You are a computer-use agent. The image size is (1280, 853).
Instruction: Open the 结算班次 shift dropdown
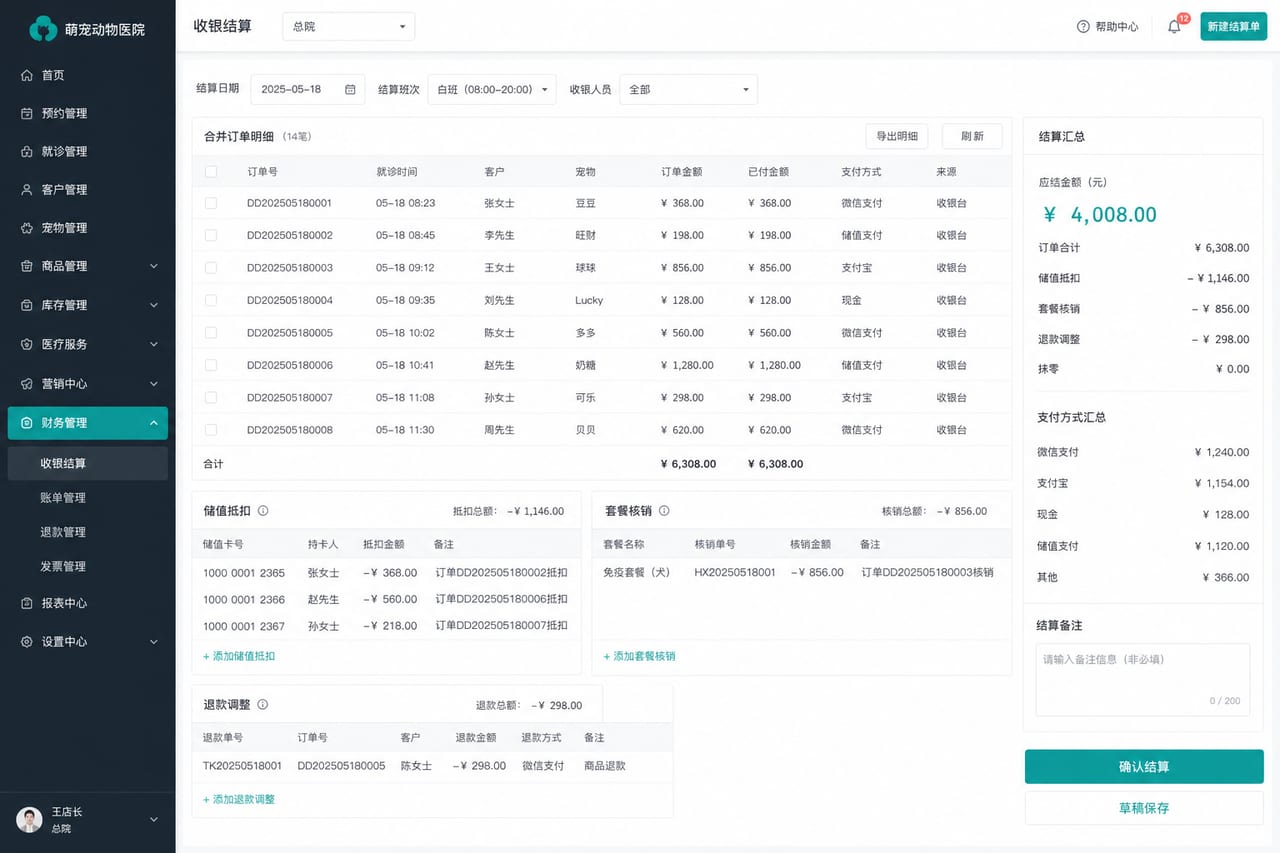click(492, 89)
